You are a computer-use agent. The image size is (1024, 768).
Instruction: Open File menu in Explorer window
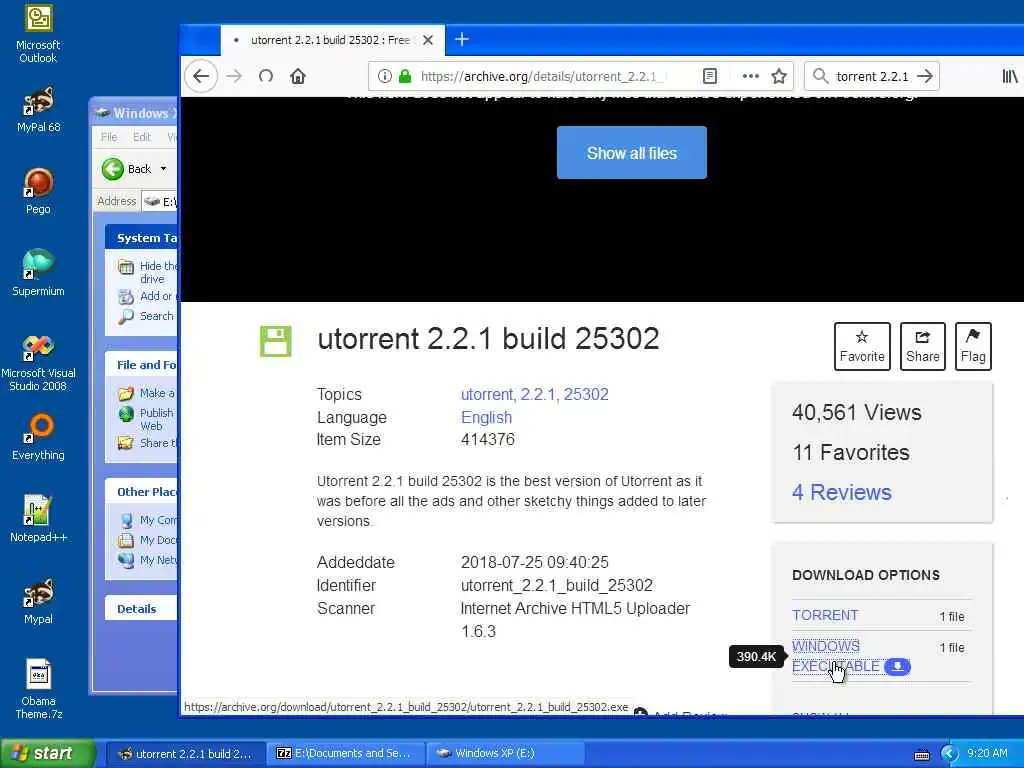click(109, 136)
